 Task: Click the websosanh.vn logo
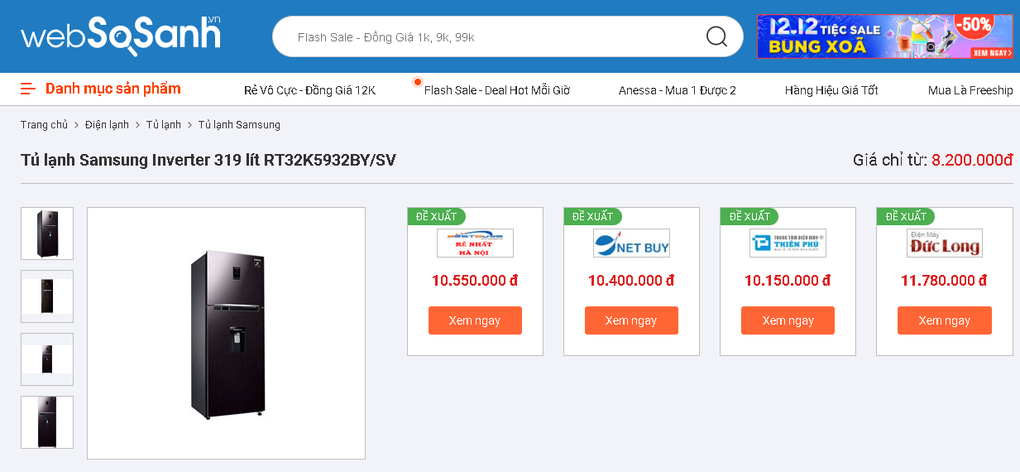(x=121, y=35)
